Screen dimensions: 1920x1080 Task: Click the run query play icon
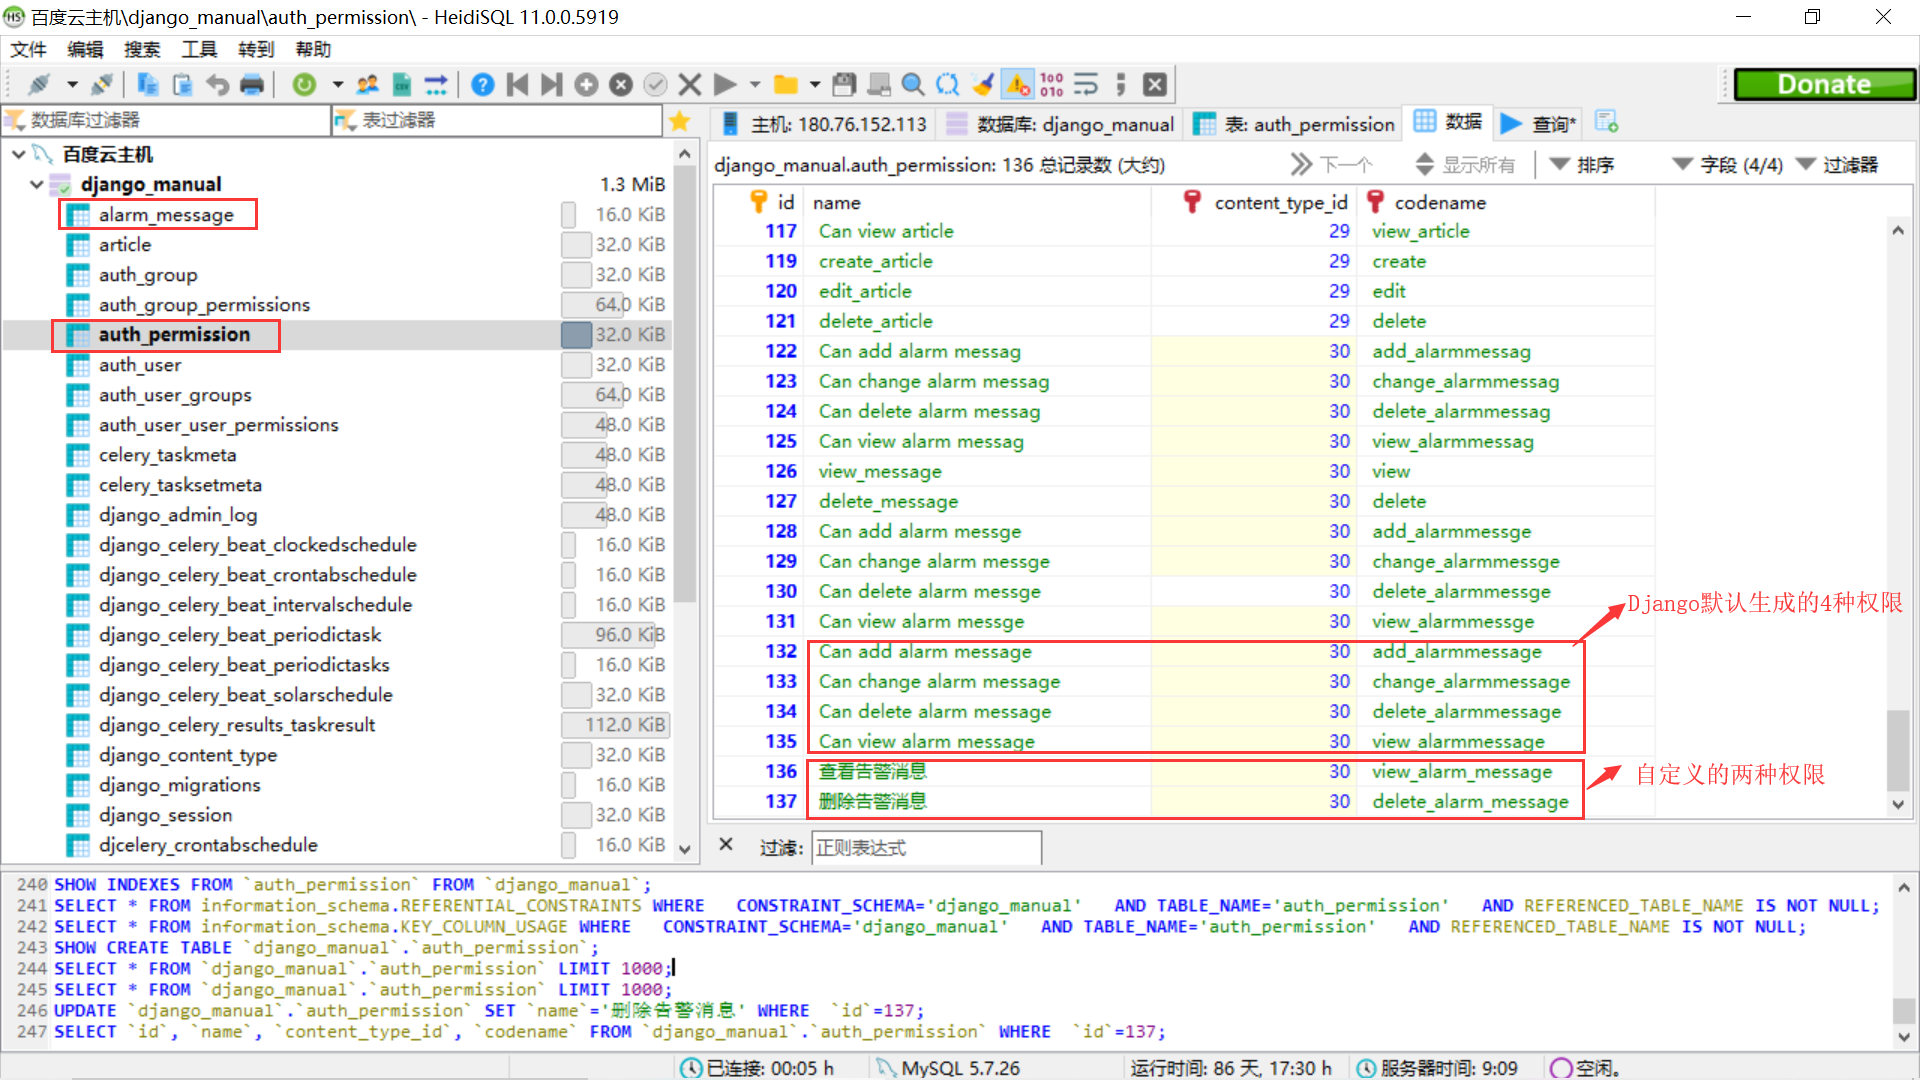(726, 85)
